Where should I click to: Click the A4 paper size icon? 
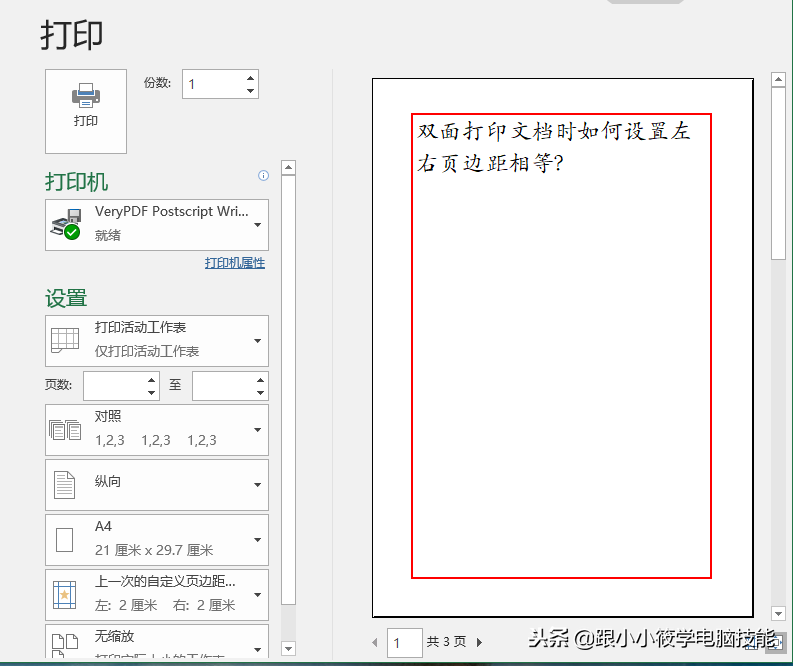(65, 540)
